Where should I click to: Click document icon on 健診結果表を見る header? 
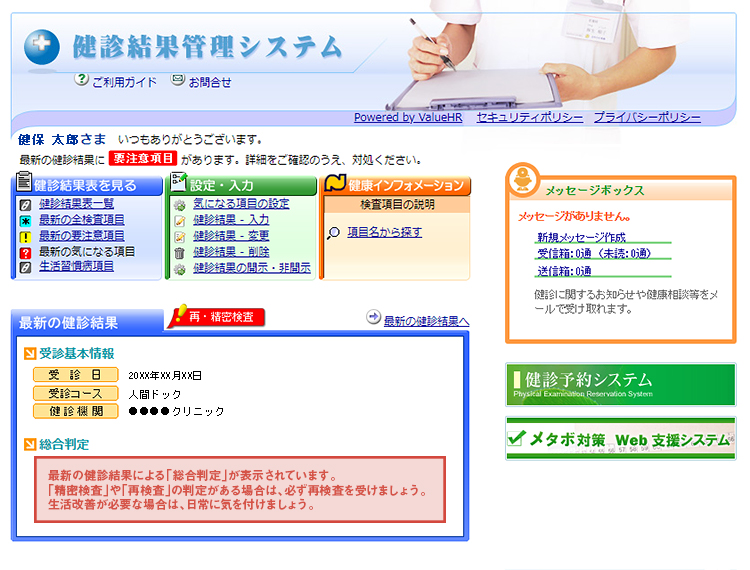(24, 181)
